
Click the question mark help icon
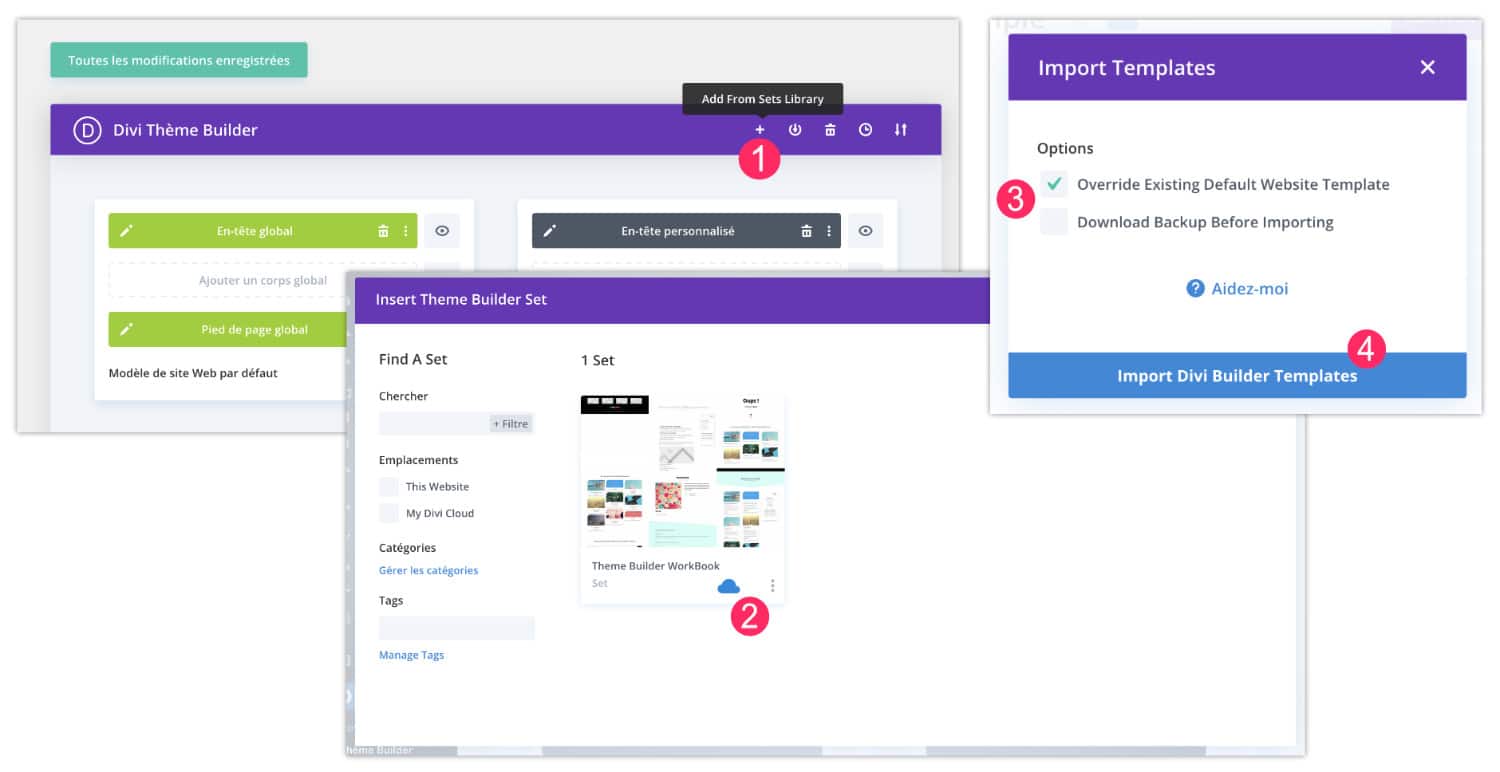tap(1195, 288)
